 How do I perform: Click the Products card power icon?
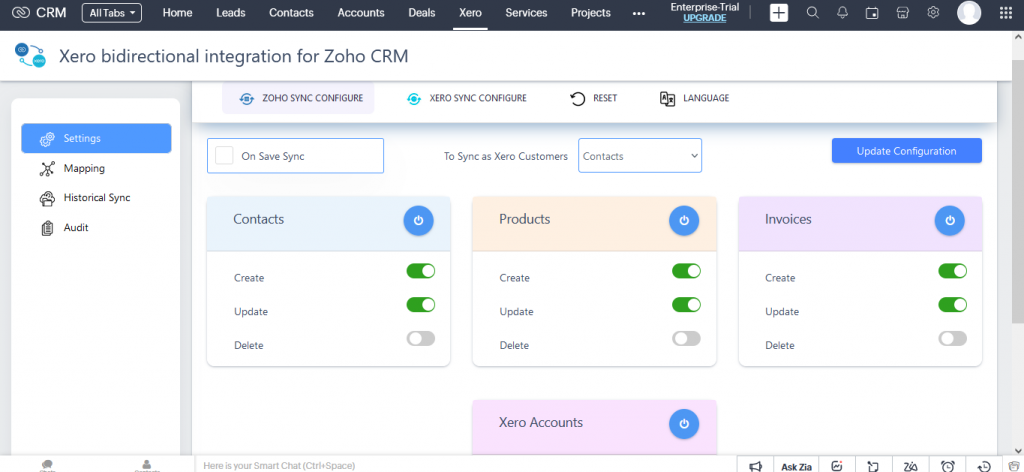(684, 221)
